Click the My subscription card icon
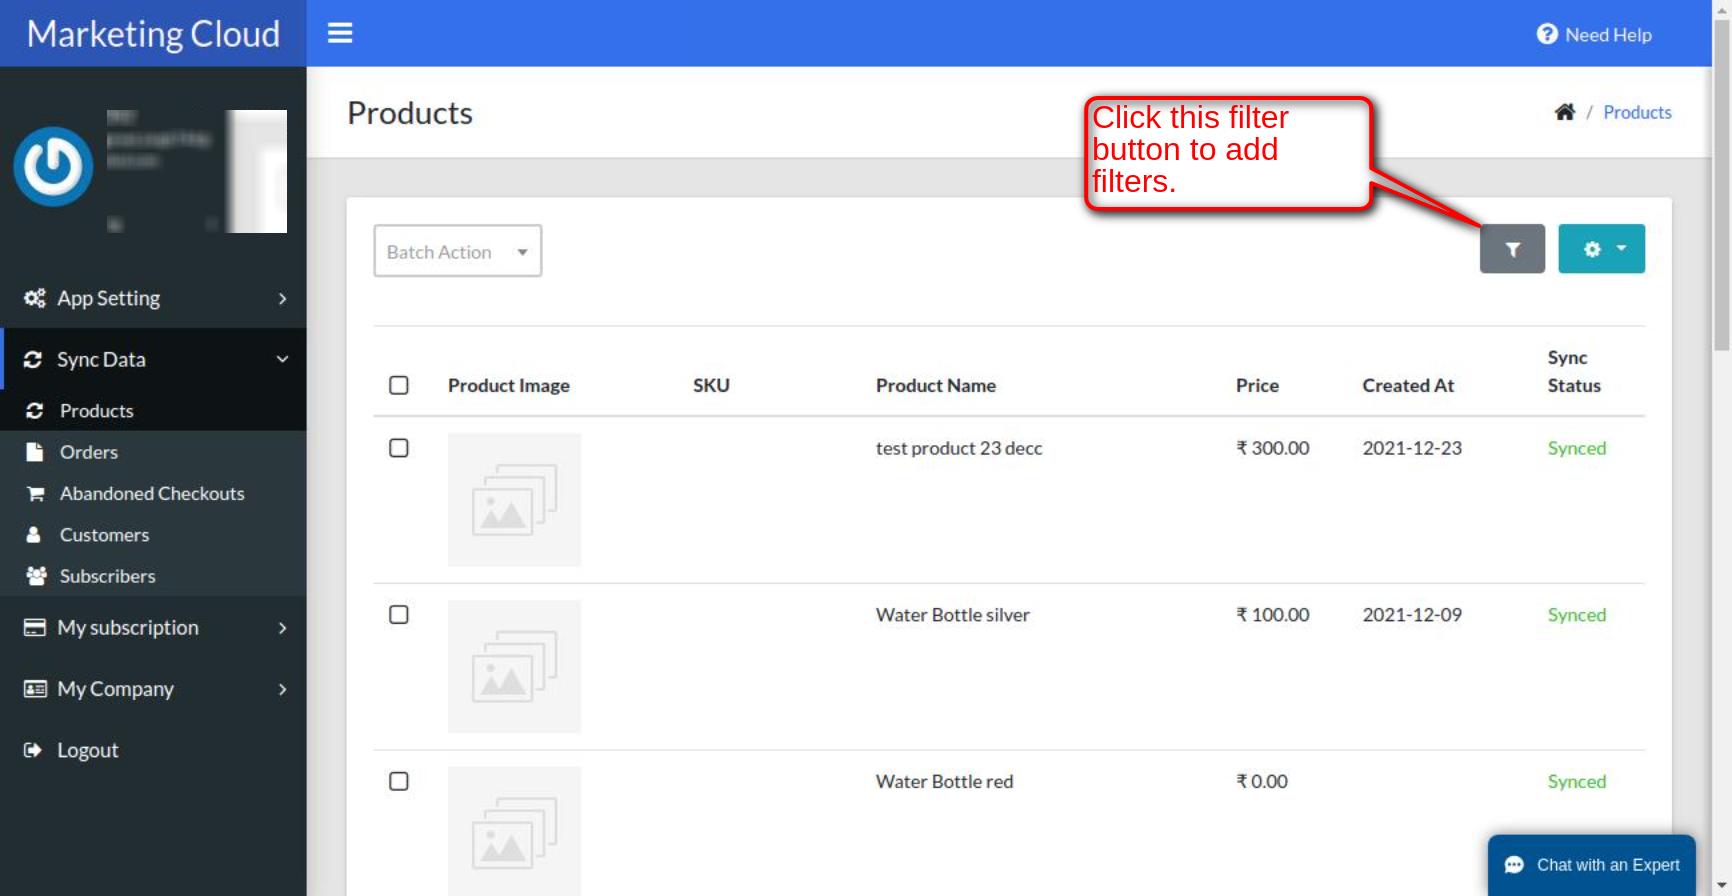The width and height of the screenshot is (1732, 896). [x=35, y=628]
